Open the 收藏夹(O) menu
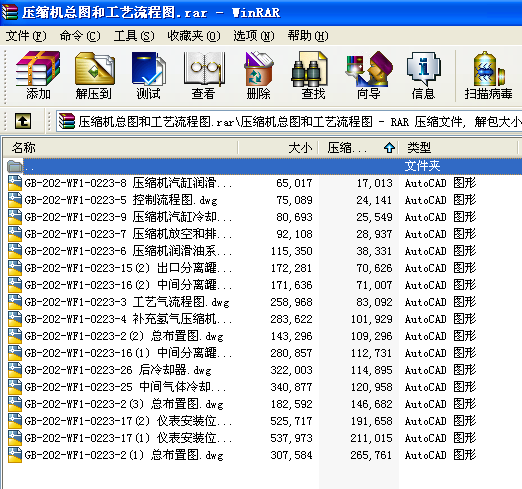The width and height of the screenshot is (522, 489). pyautogui.click(x=194, y=36)
